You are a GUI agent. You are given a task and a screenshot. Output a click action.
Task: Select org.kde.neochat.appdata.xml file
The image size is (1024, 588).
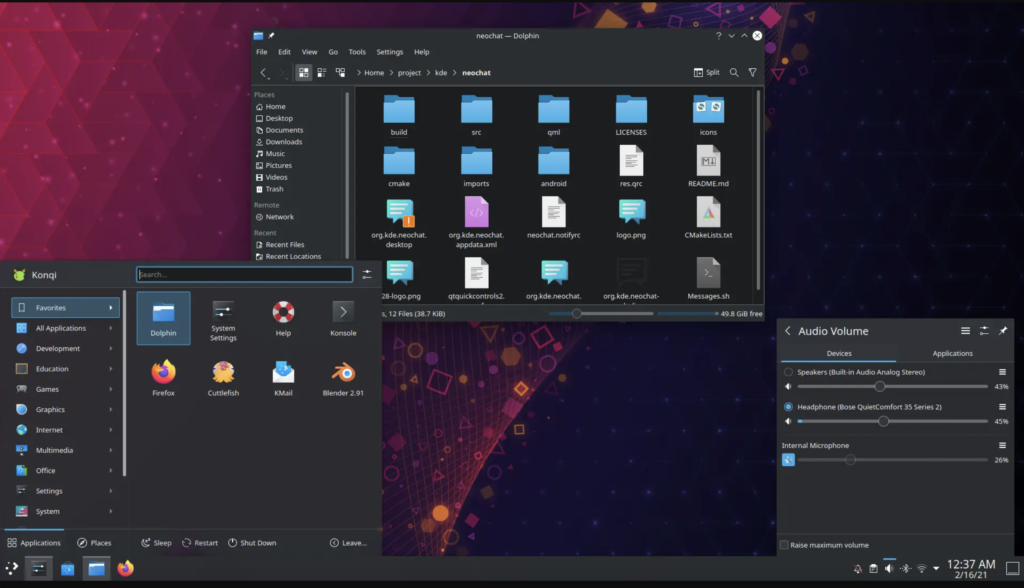pyautogui.click(x=477, y=222)
